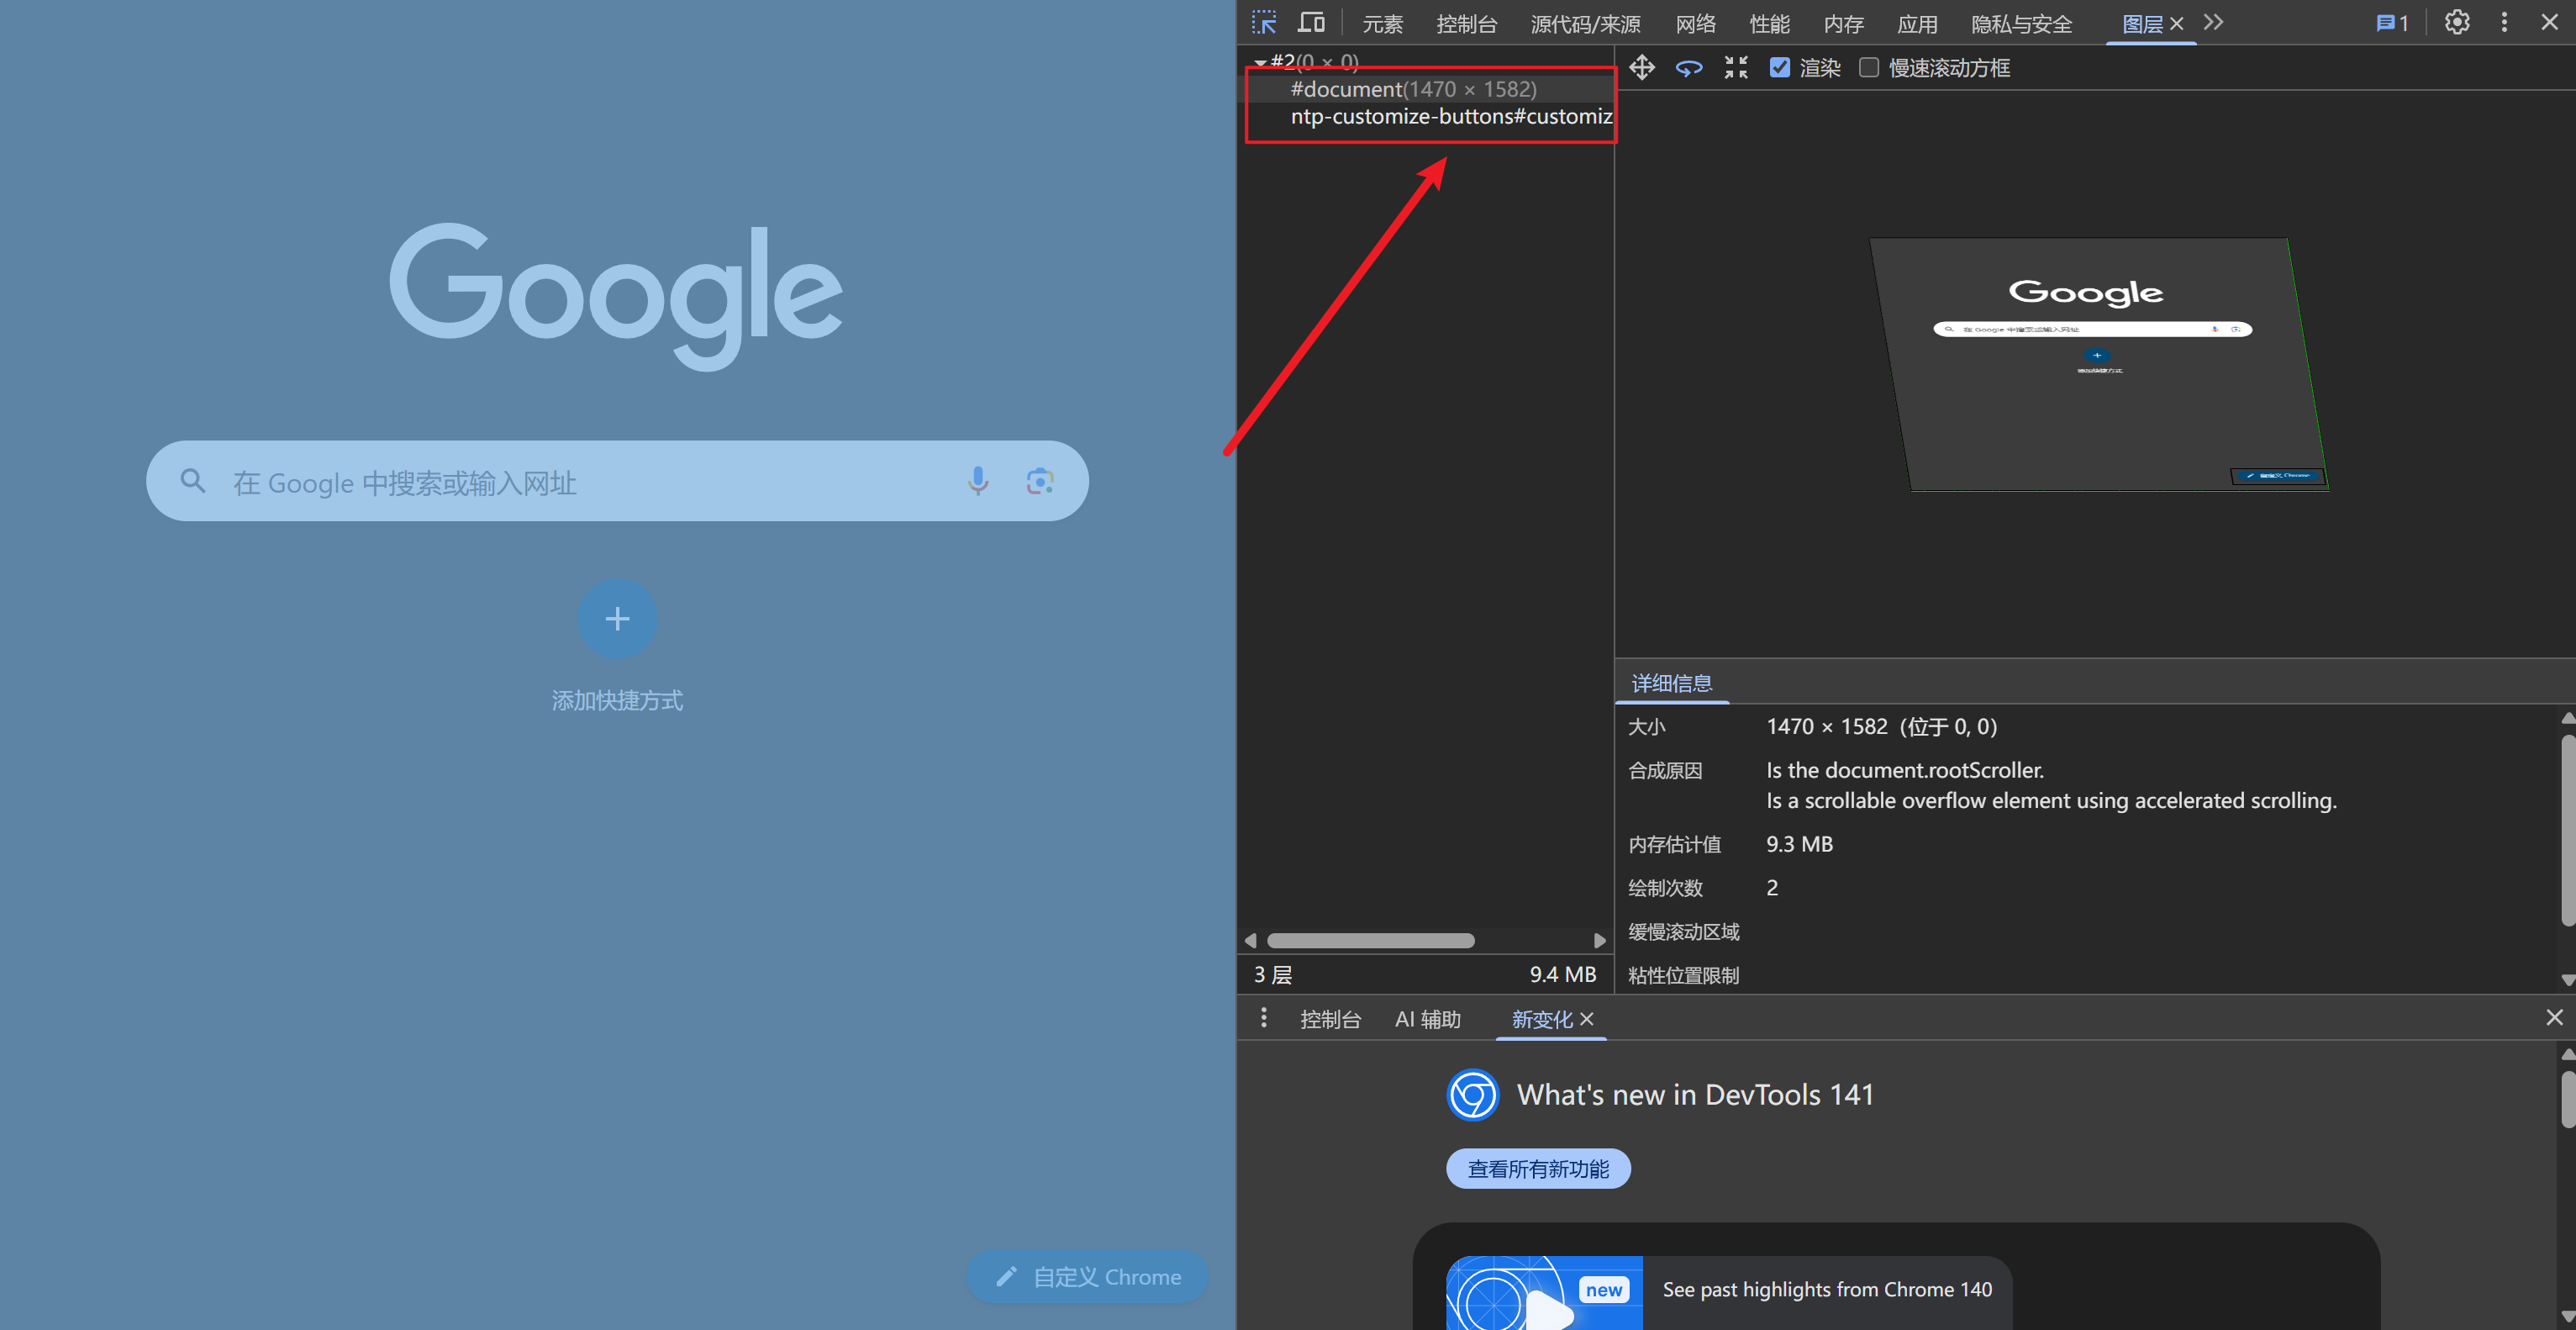Open DevTools settings gear
Screen dimensions: 2576x1330
coord(2457,22)
